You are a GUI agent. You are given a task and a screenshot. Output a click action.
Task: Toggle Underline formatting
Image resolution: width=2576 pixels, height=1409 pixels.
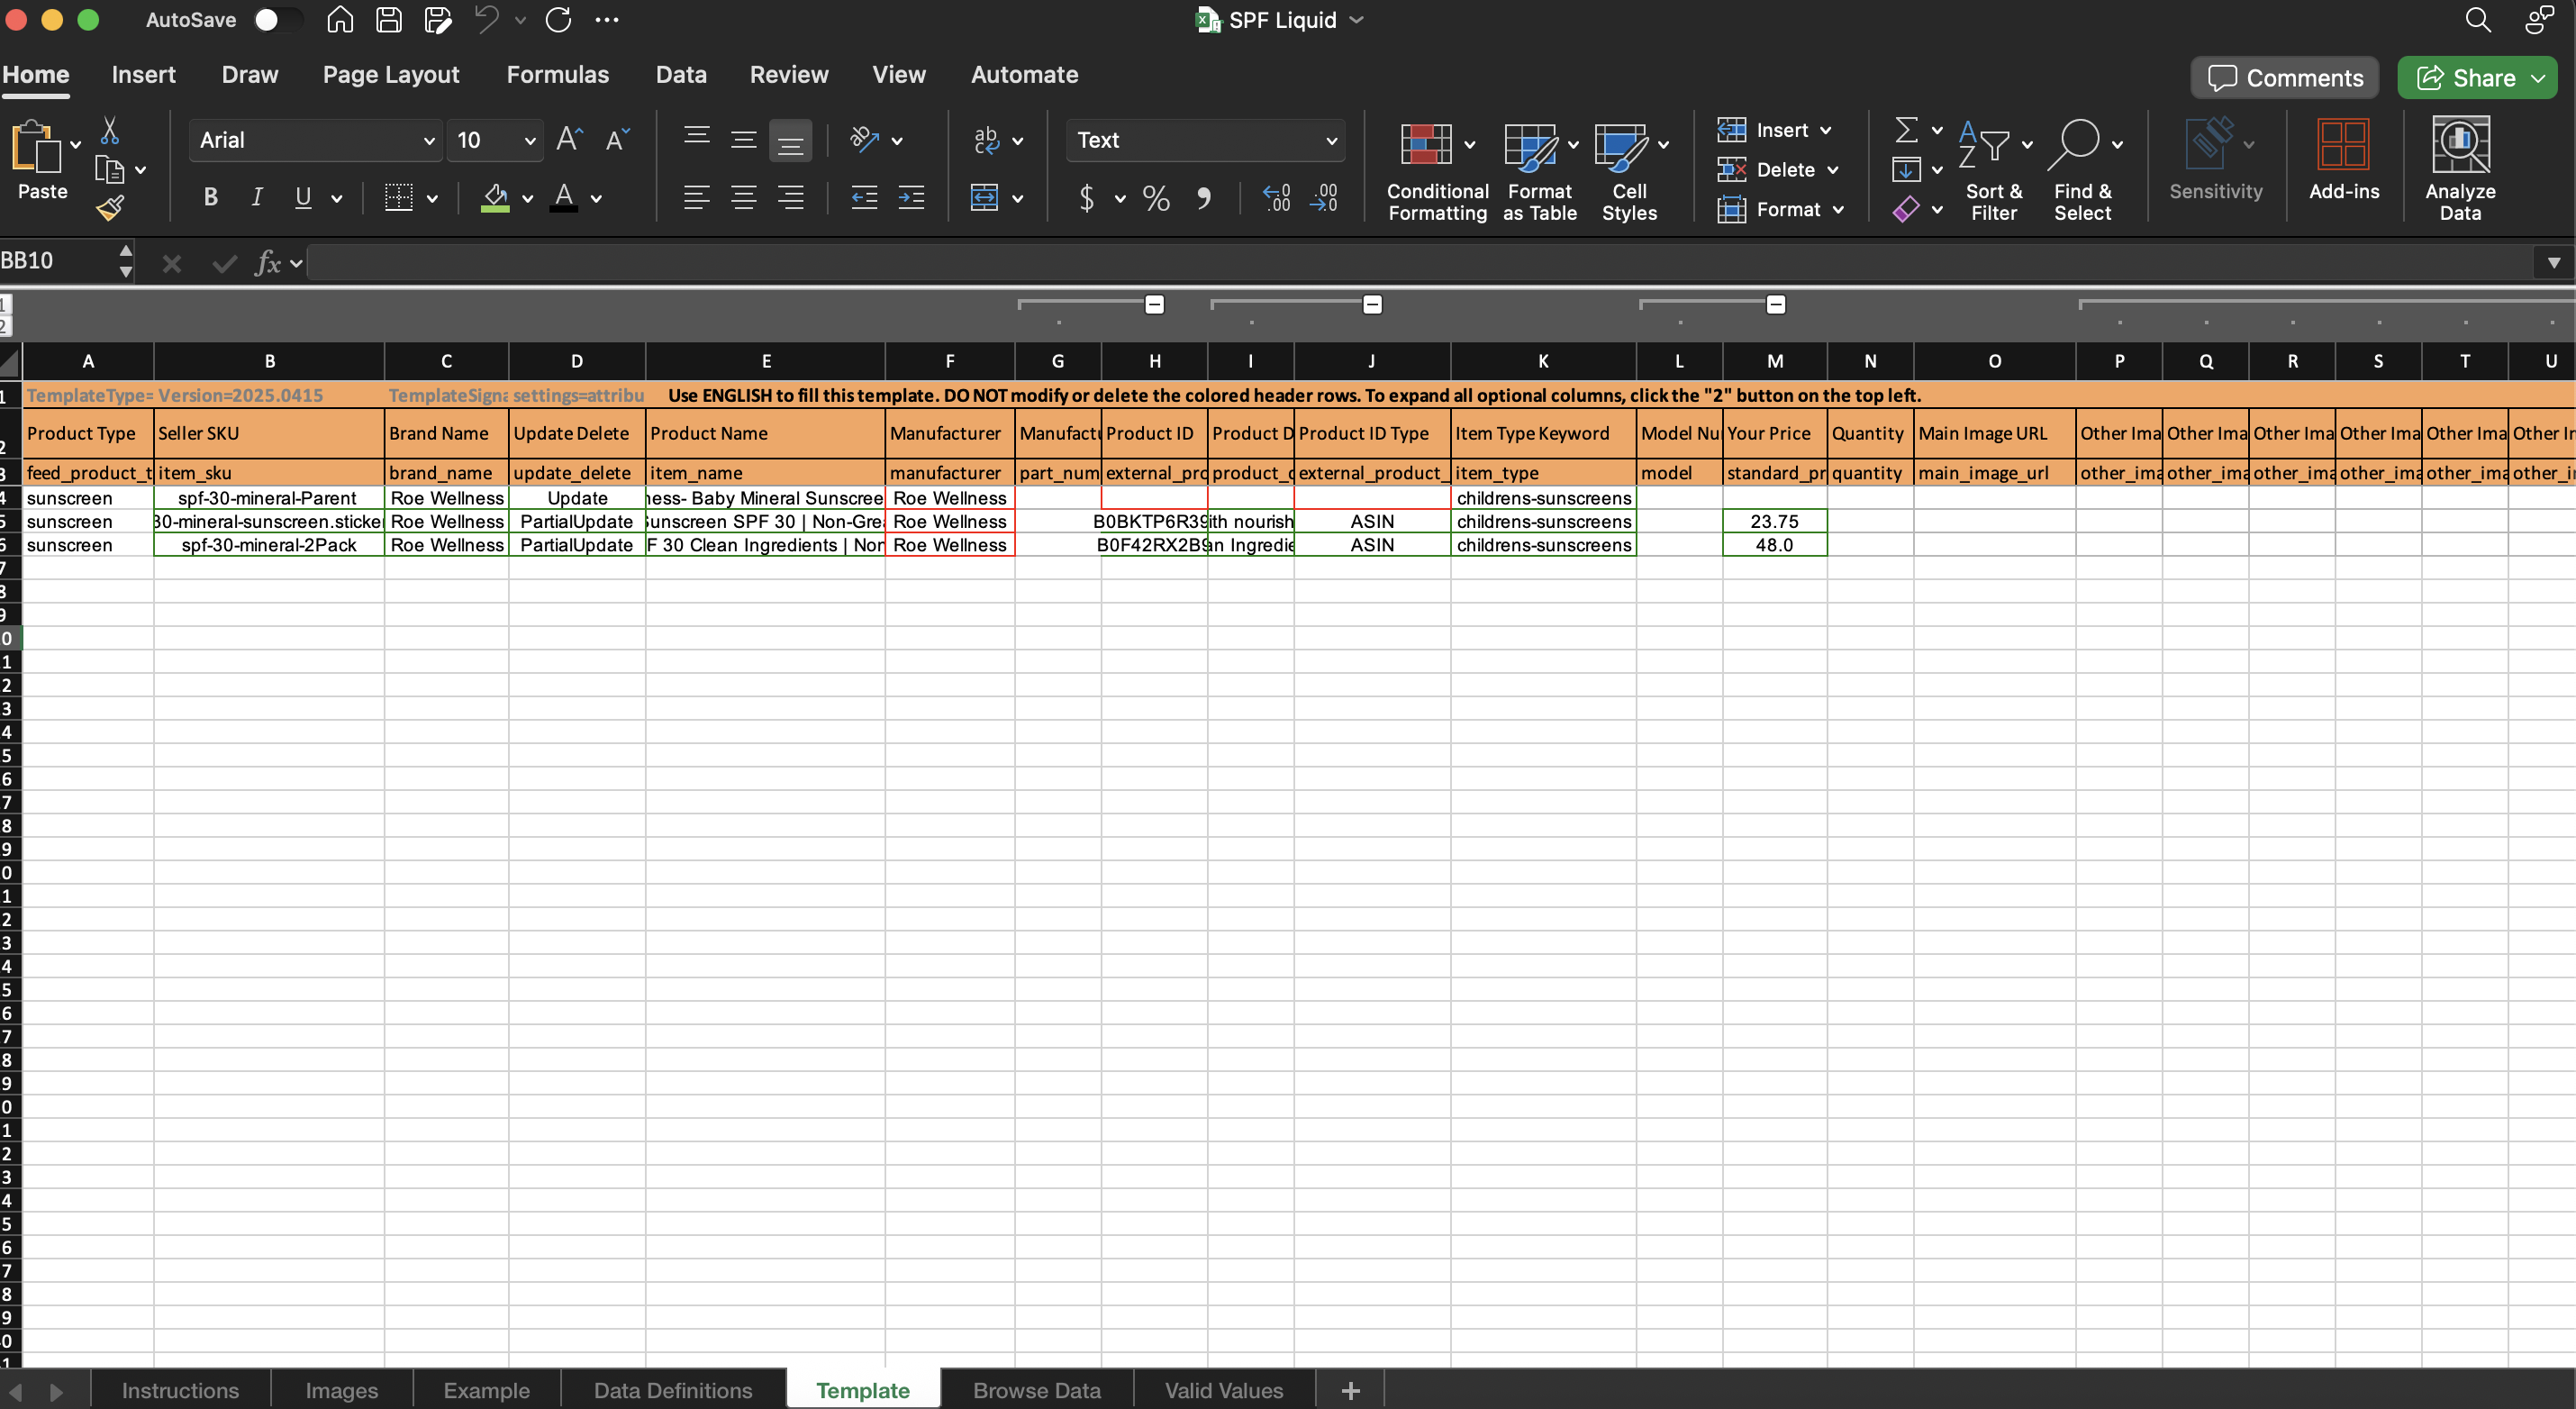tap(303, 197)
